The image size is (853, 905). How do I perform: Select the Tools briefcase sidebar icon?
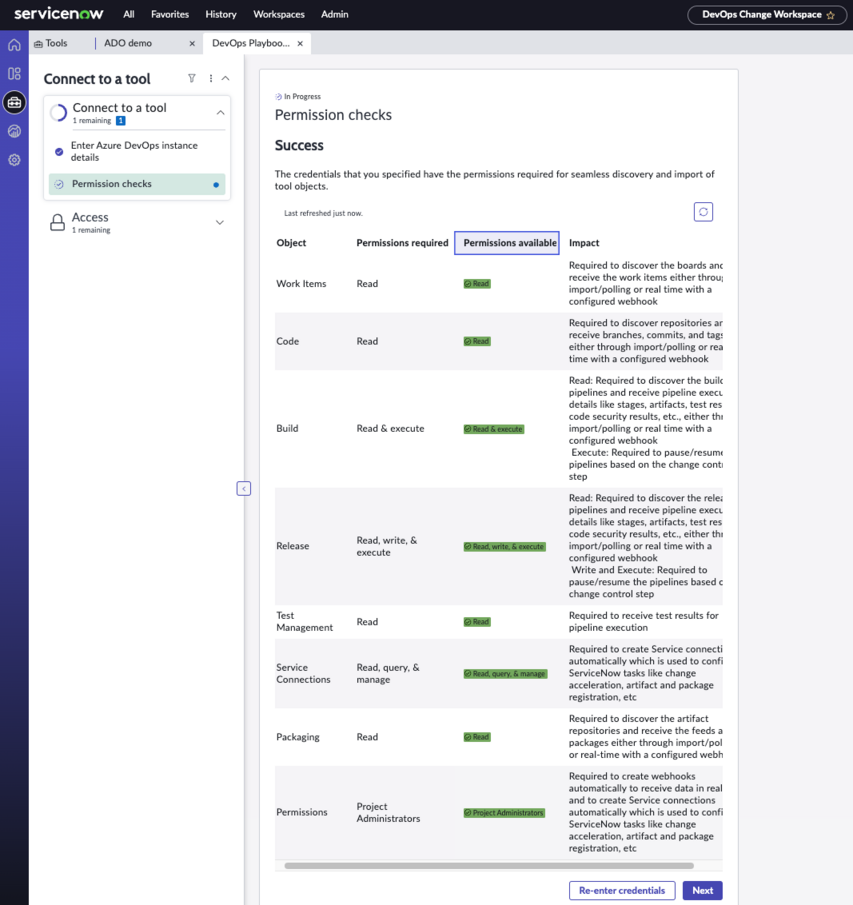pos(14,102)
